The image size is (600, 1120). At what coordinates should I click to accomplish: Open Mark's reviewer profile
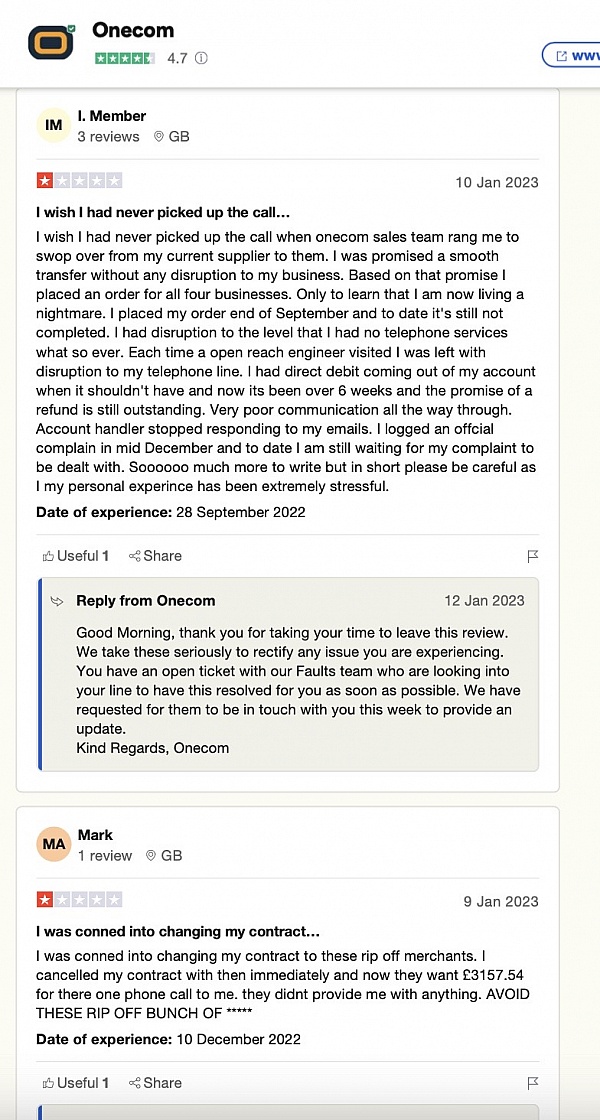pyautogui.click(x=95, y=835)
